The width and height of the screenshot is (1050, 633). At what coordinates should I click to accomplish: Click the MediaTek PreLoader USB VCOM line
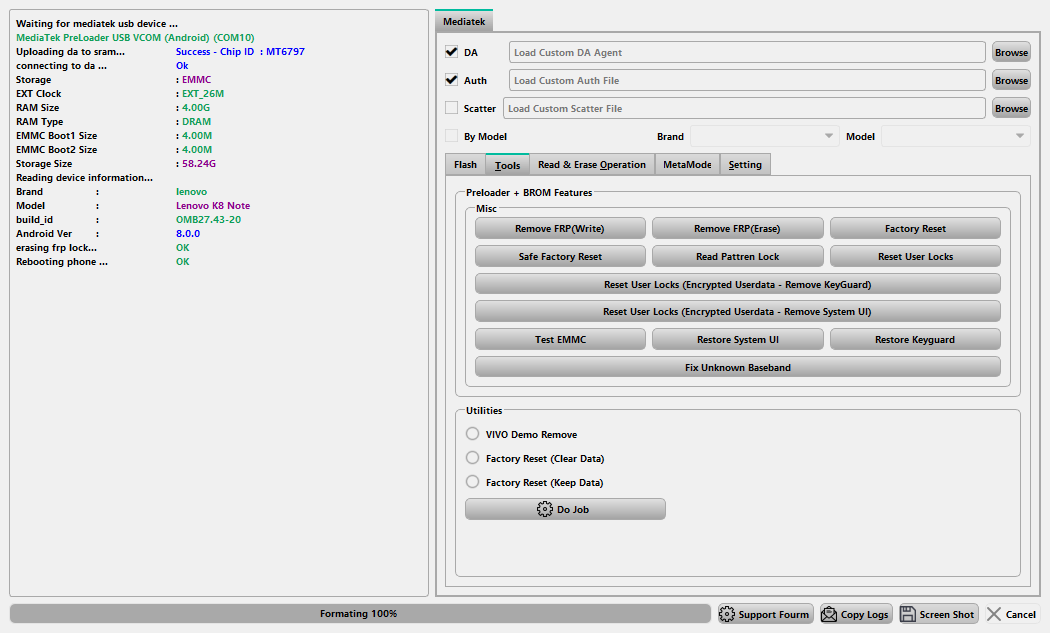(x=135, y=38)
